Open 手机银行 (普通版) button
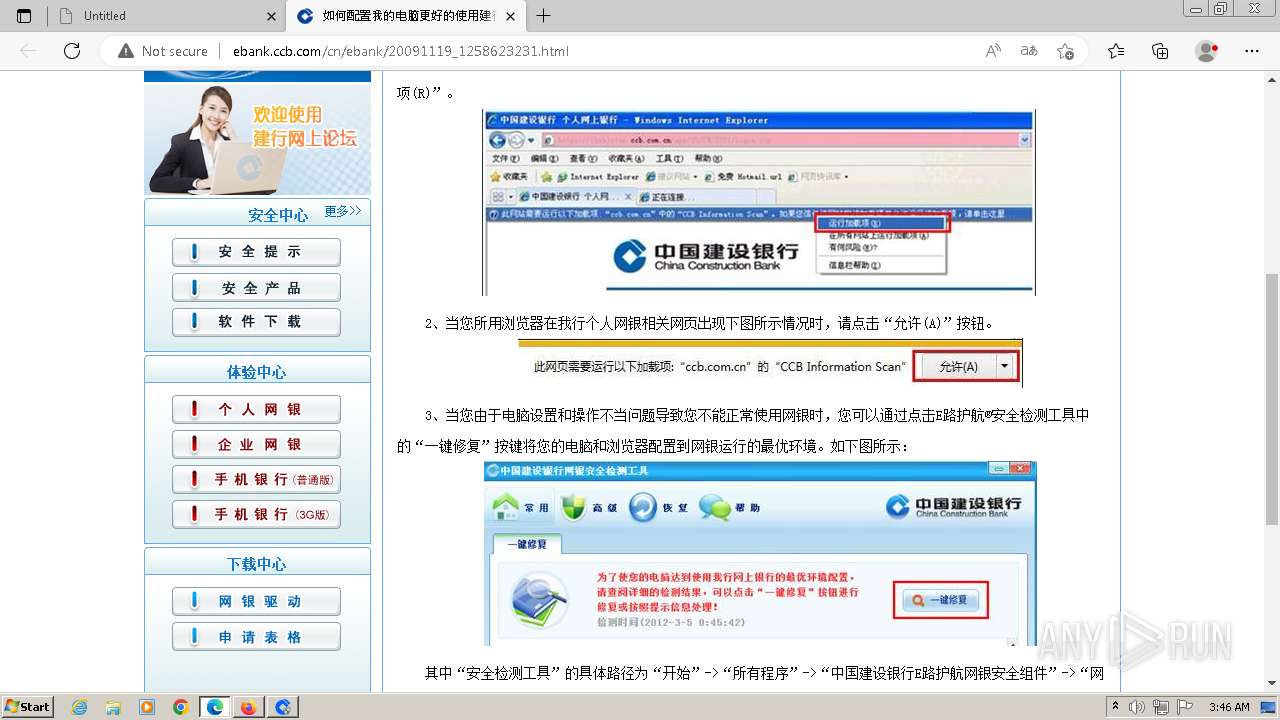The height and width of the screenshot is (720, 1280). 256,480
